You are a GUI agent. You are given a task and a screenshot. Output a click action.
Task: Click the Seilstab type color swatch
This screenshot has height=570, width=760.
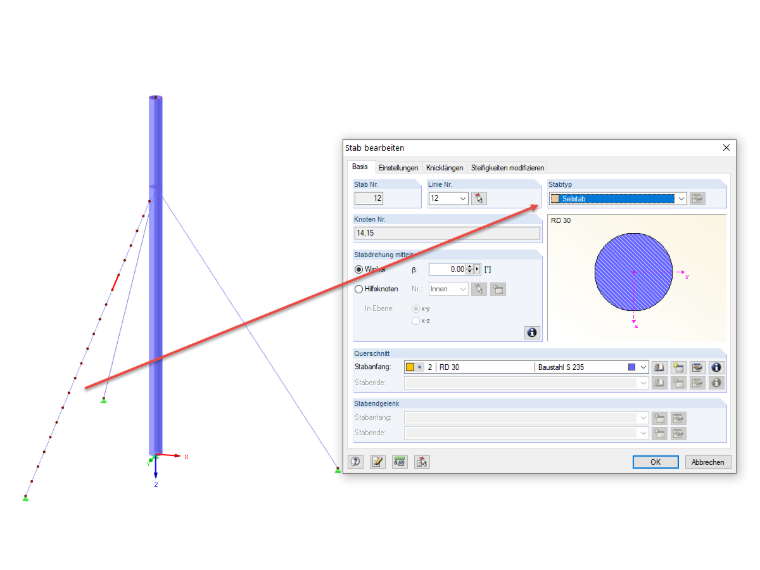pos(555,198)
